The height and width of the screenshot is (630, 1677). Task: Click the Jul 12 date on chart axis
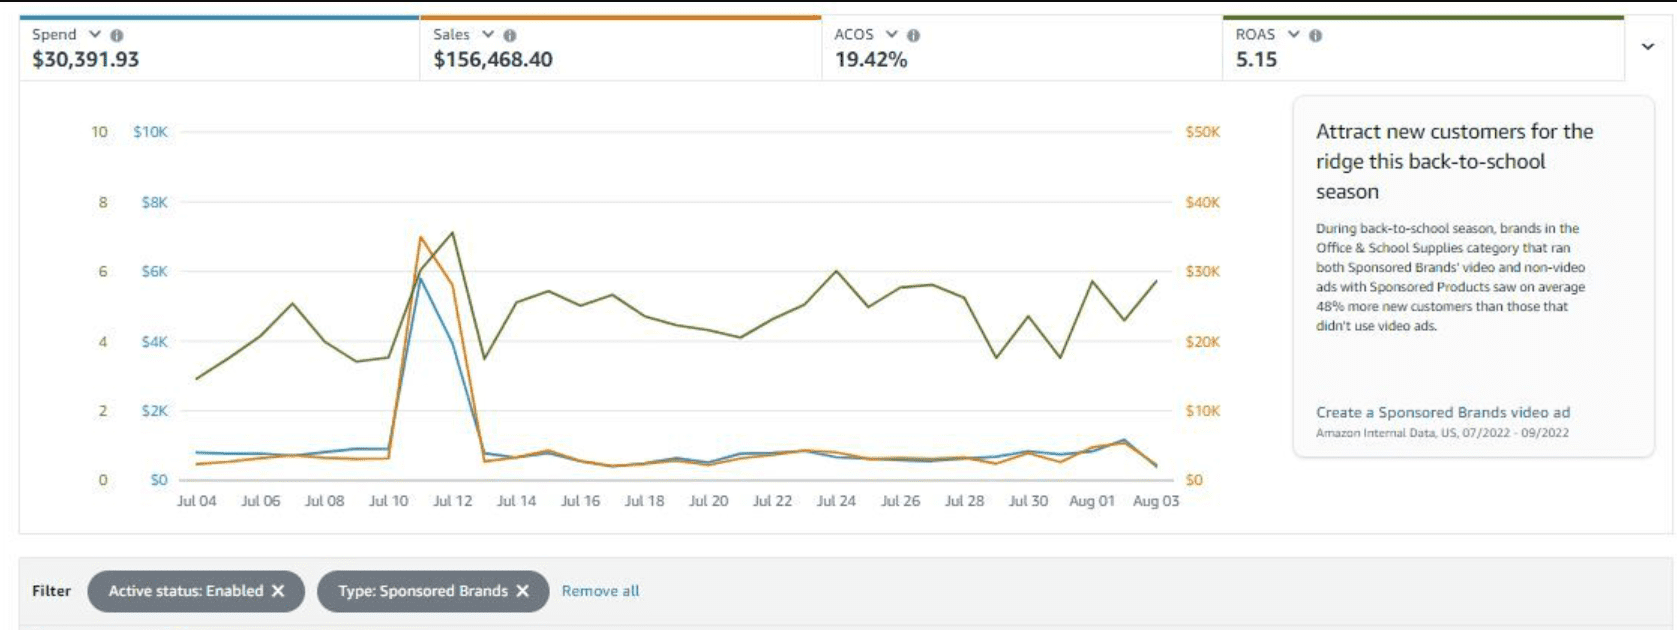pos(452,501)
